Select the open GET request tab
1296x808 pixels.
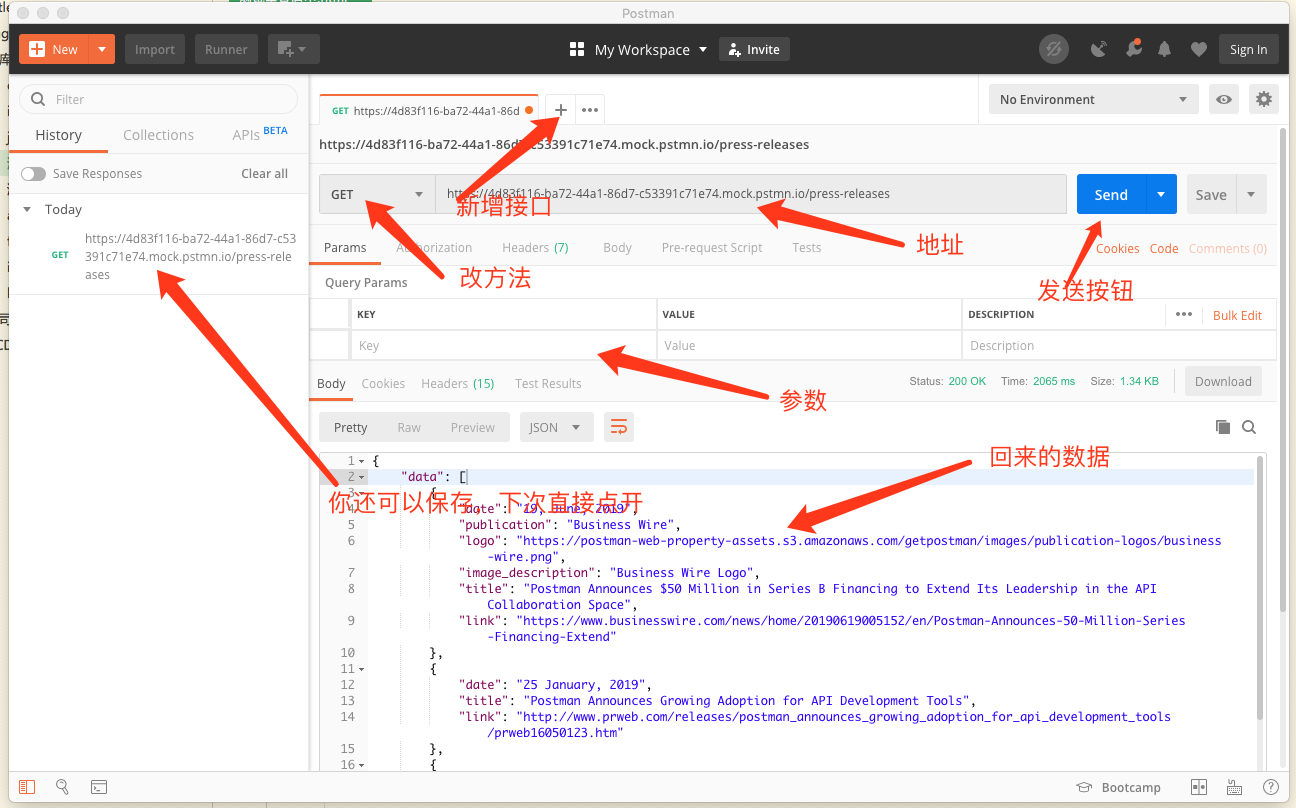pos(431,110)
